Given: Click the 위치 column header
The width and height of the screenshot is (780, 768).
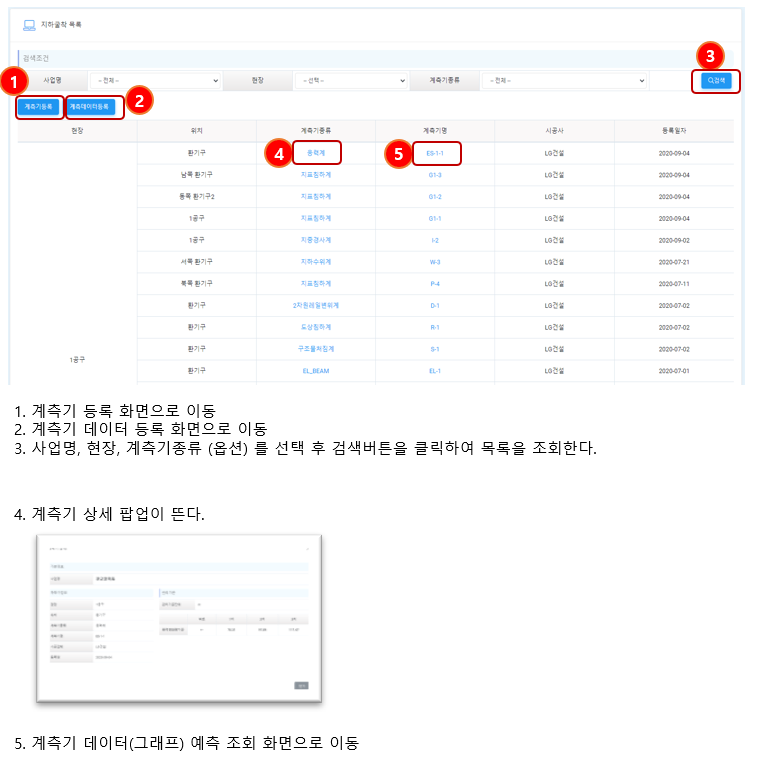Looking at the screenshot, I should tap(196, 131).
